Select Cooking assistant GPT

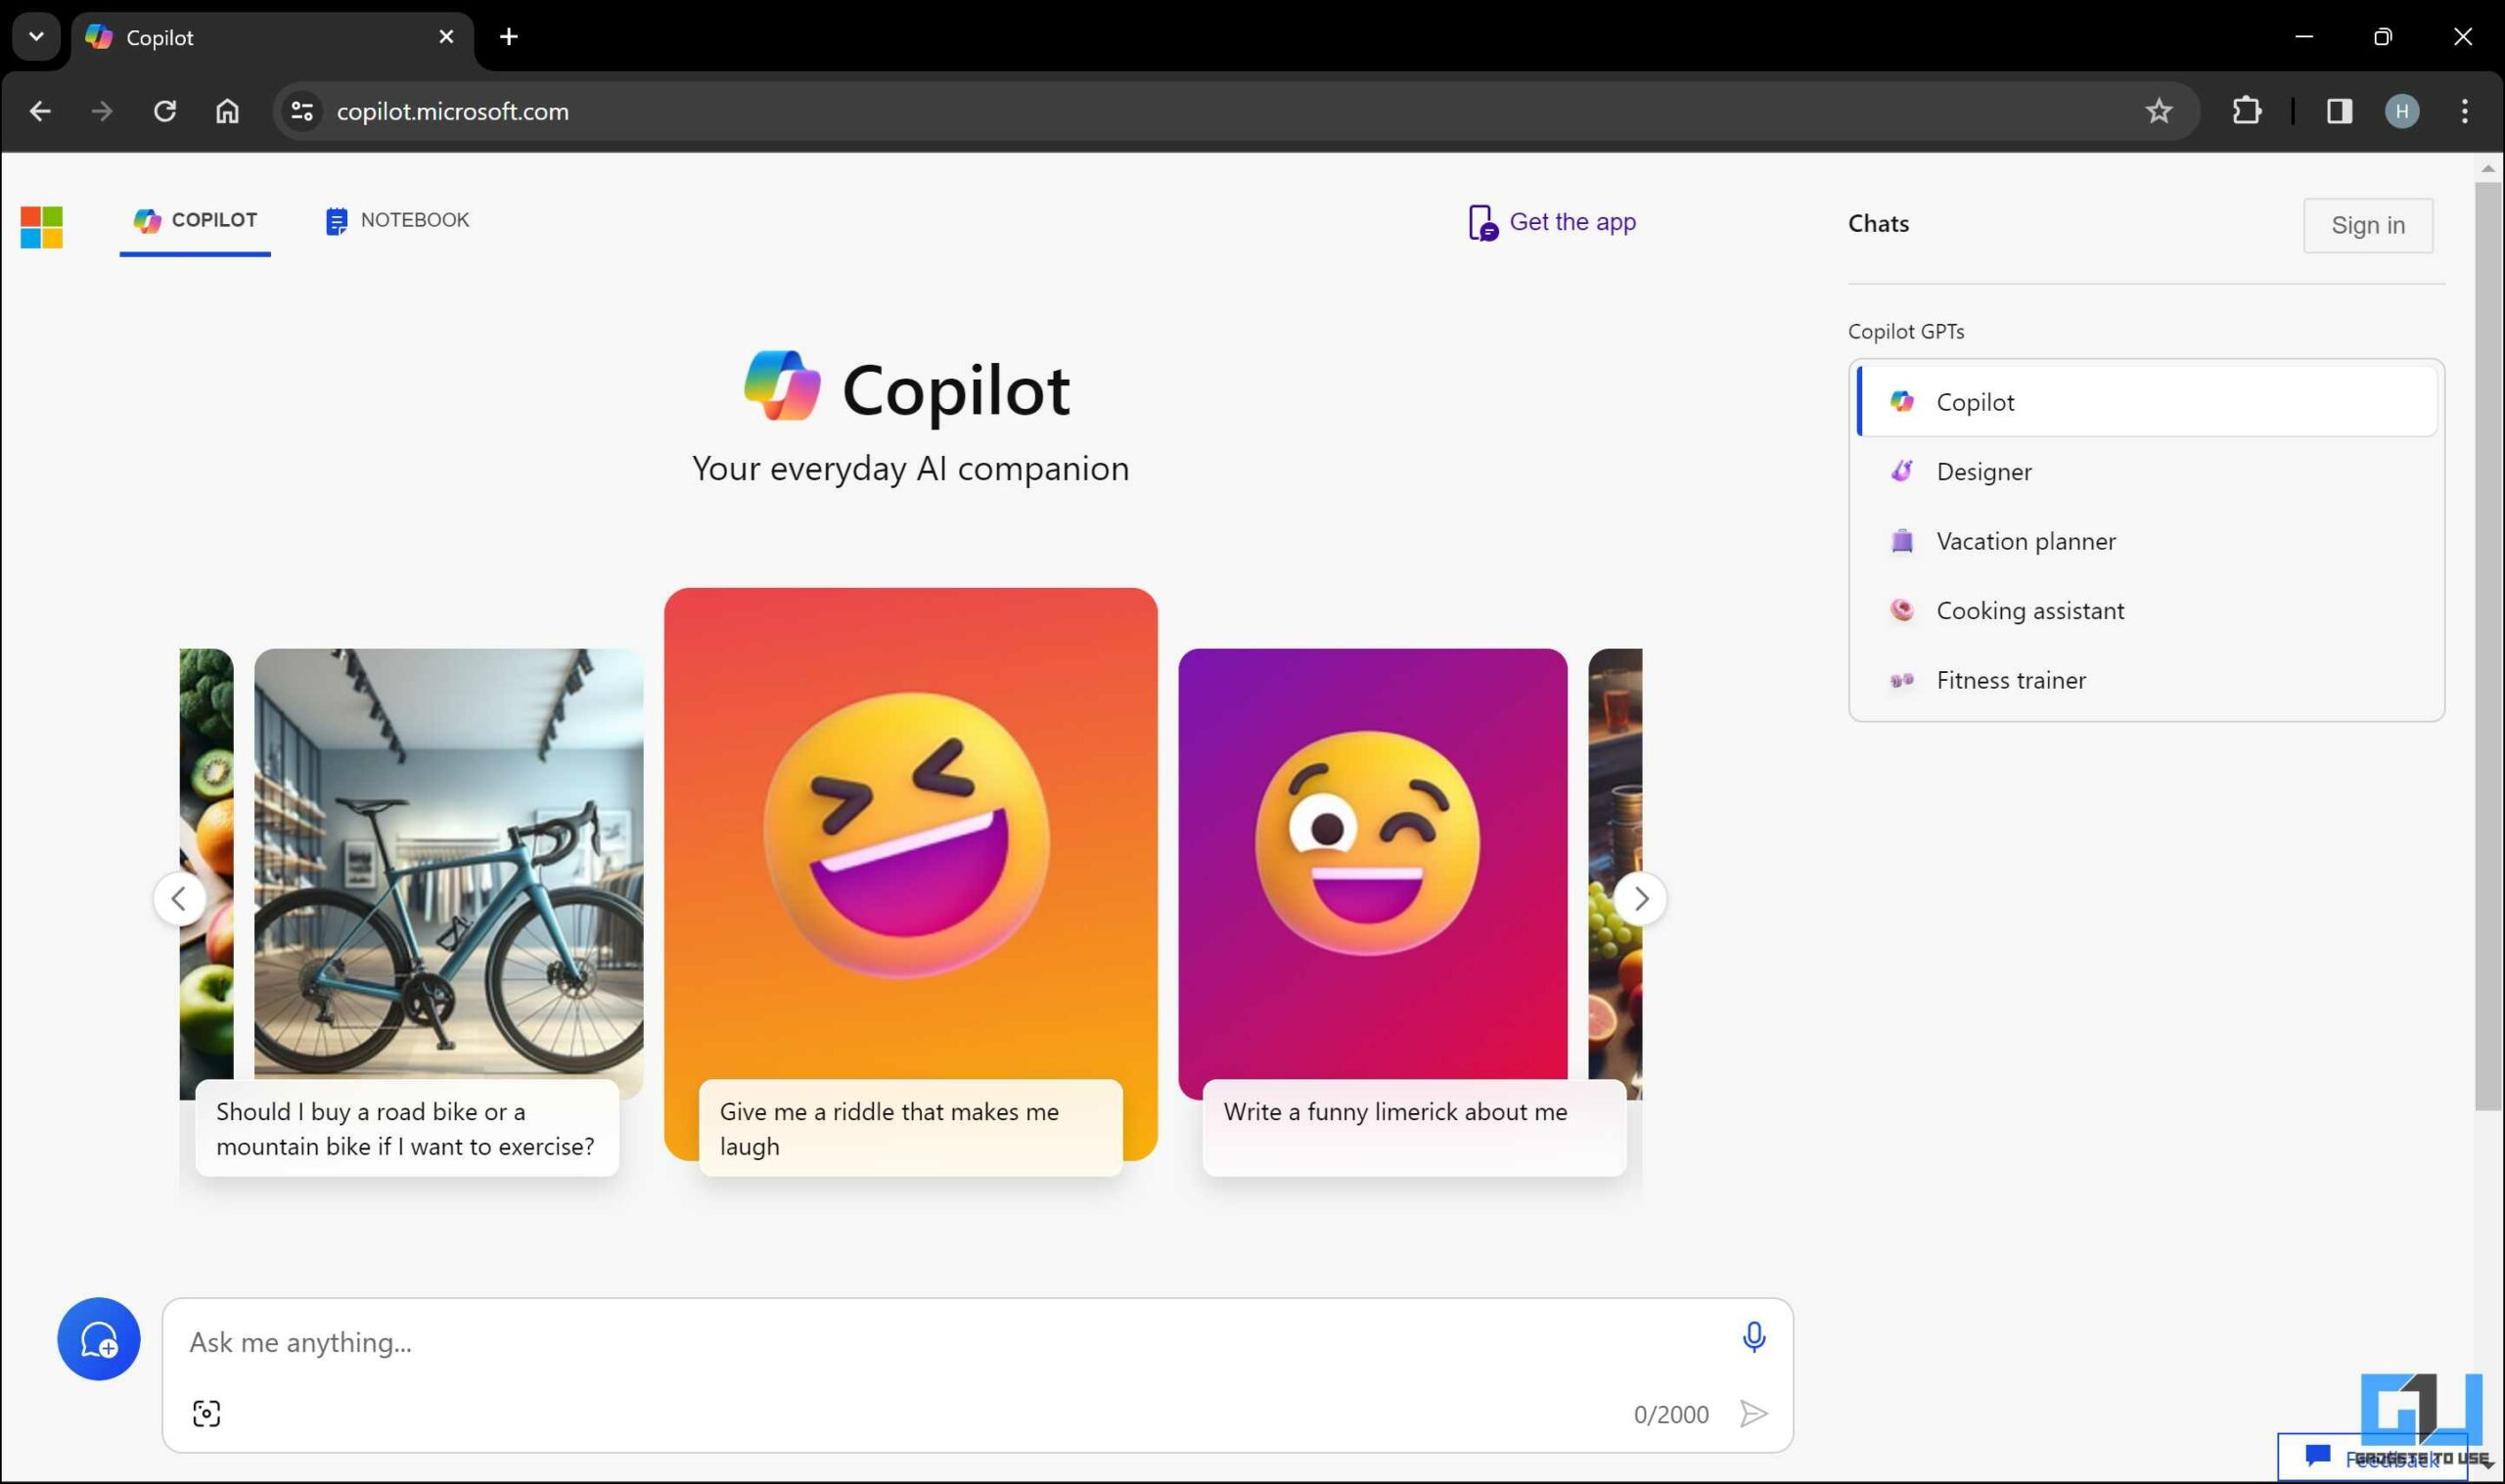[2146, 610]
